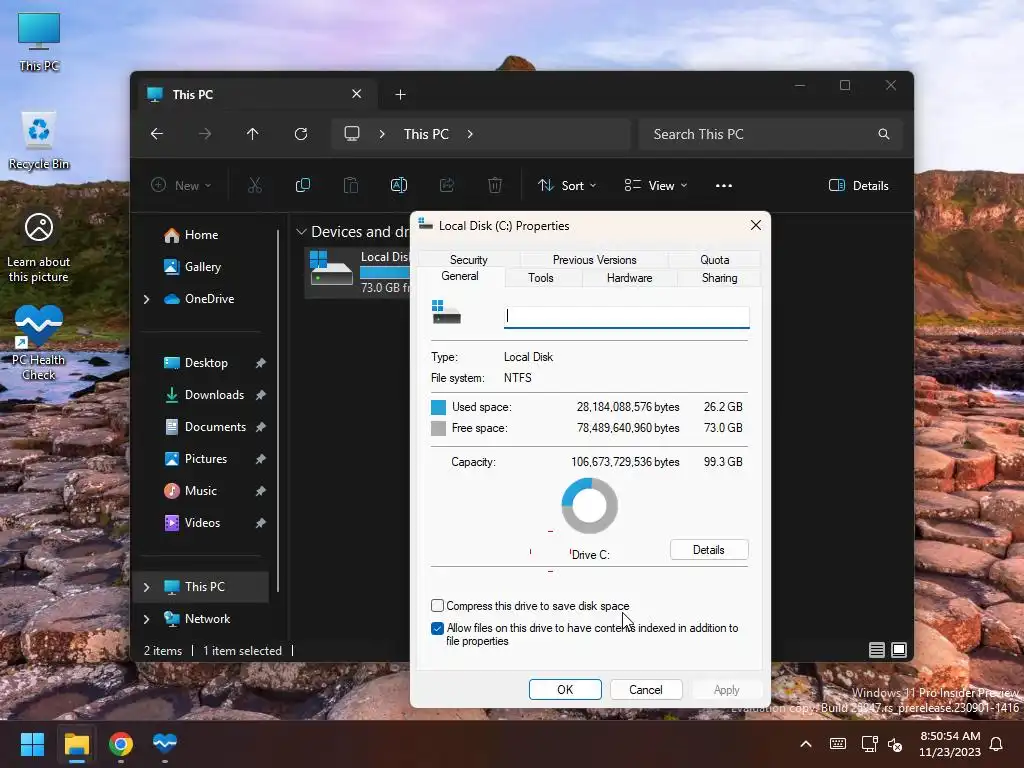Screen dimensions: 1024x768
Task: Switch to the Quota tab
Action: click(x=714, y=259)
